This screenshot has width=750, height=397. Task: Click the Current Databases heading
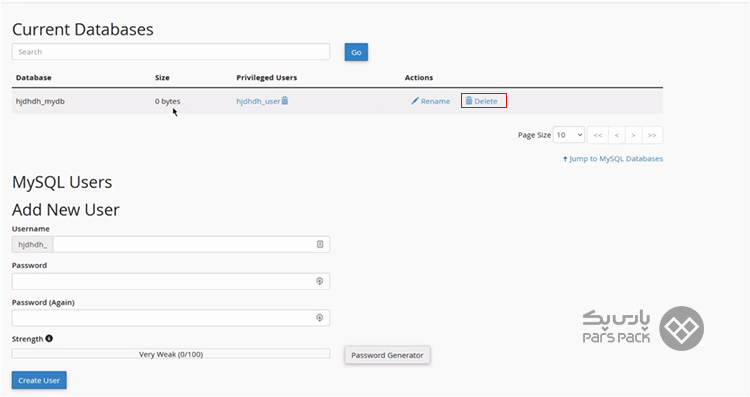(83, 30)
